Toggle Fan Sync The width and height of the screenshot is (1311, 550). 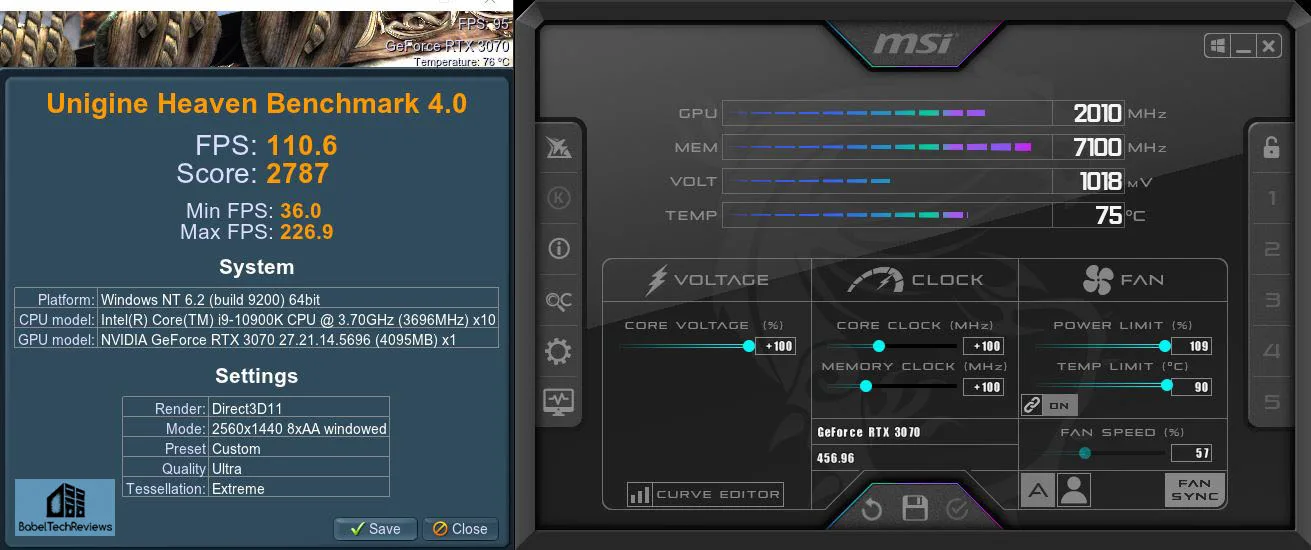1195,490
